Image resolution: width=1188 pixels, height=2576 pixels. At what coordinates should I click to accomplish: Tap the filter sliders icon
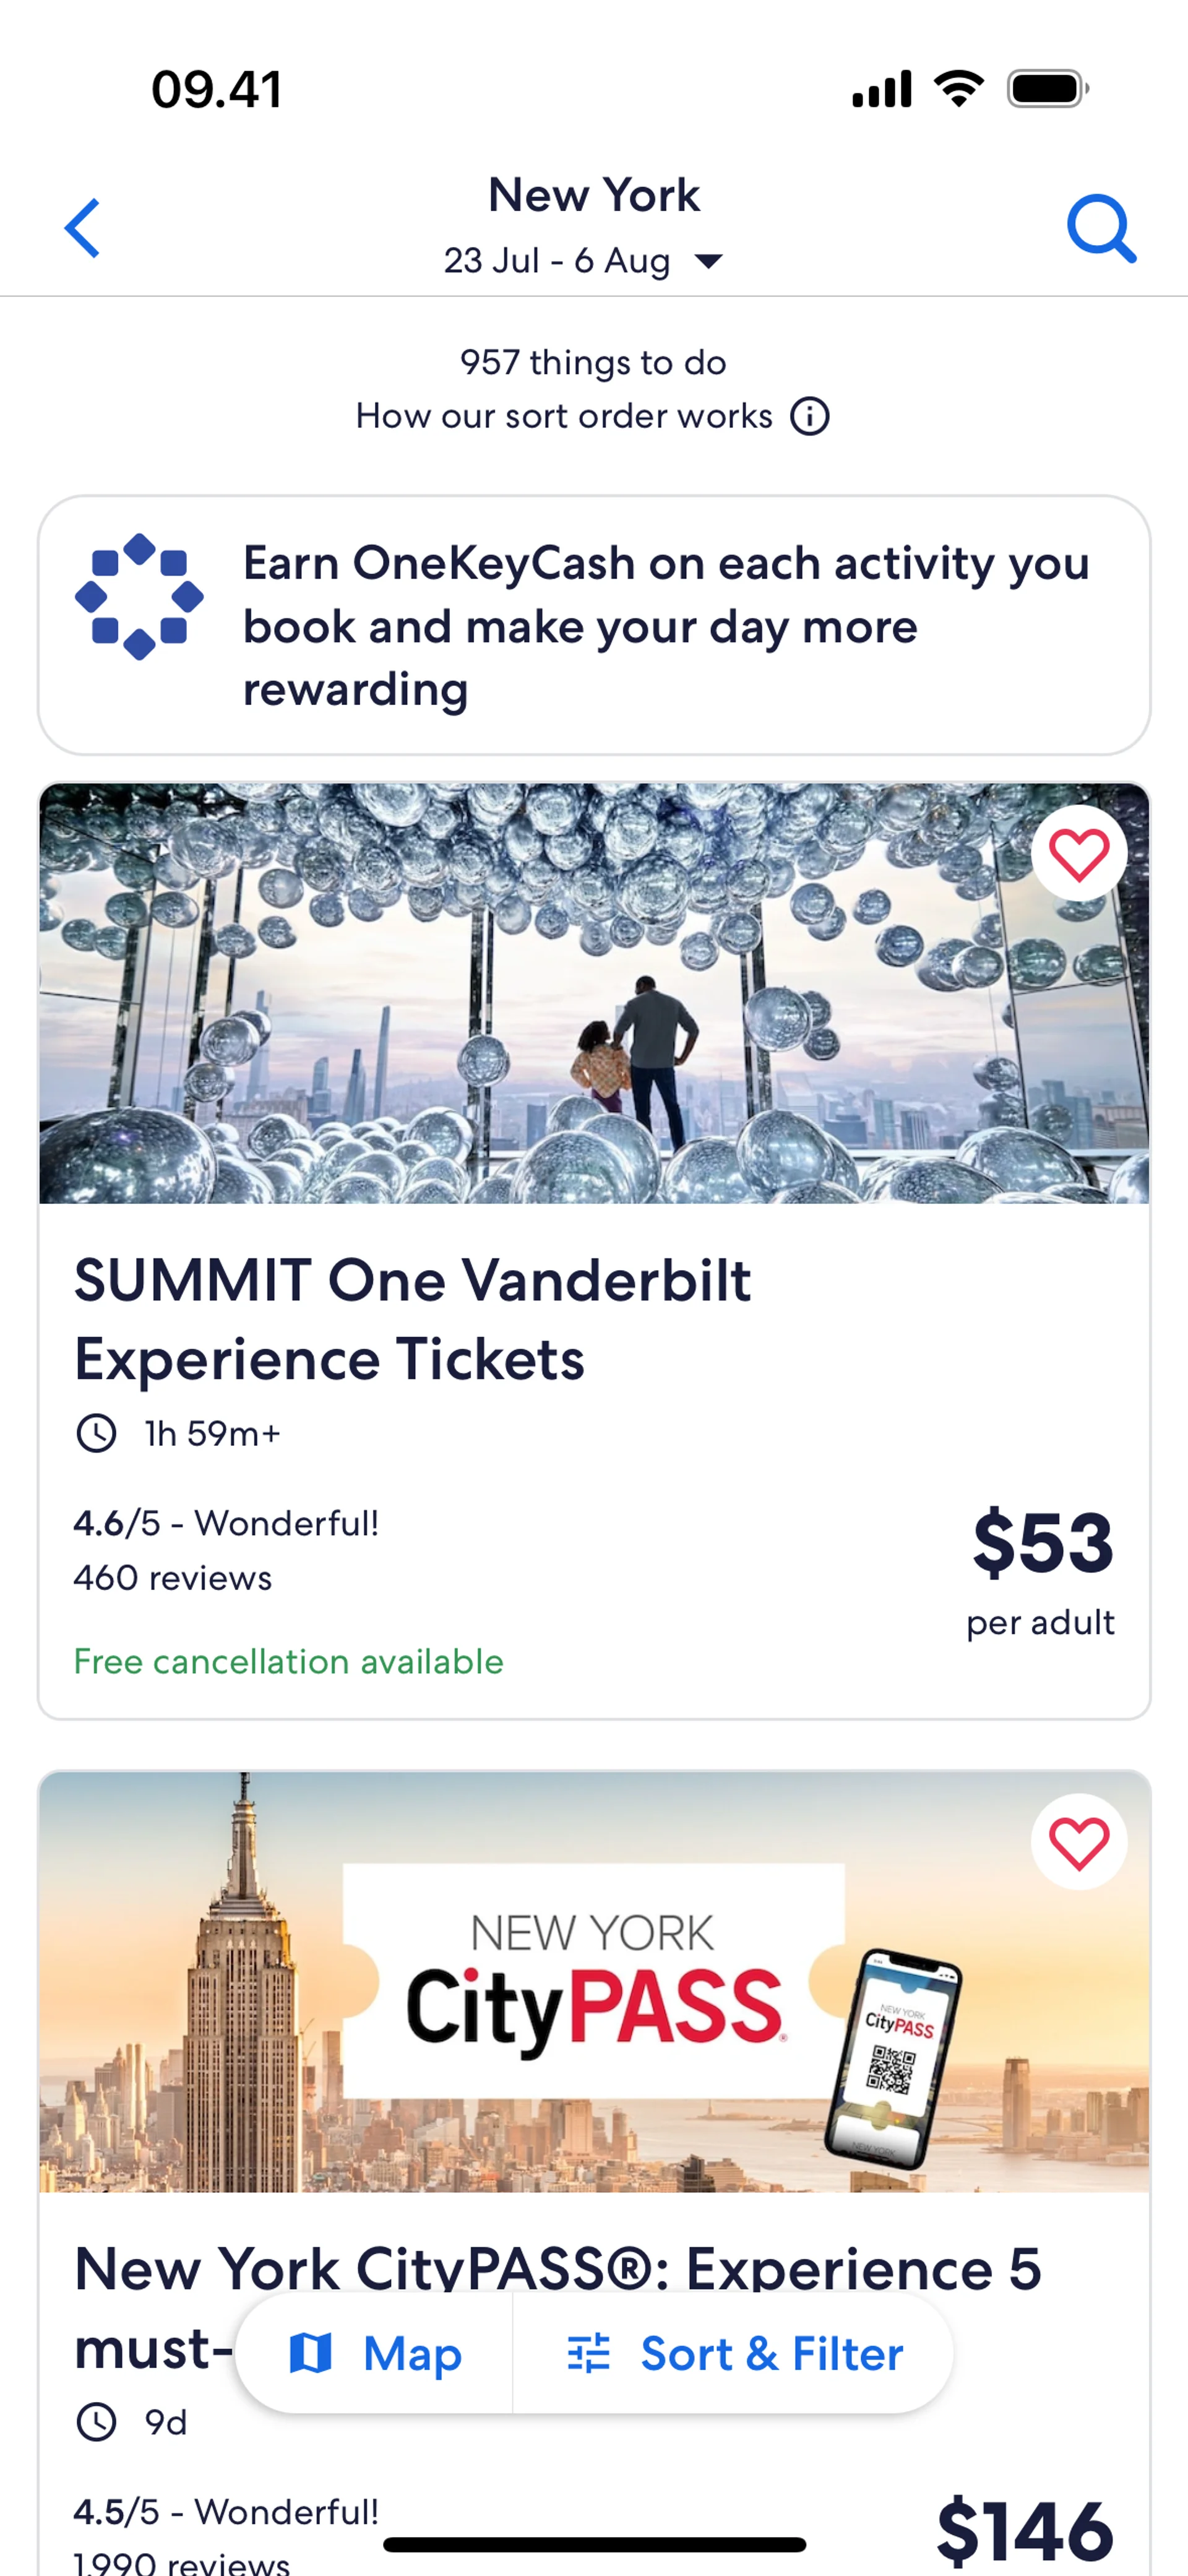588,2353
